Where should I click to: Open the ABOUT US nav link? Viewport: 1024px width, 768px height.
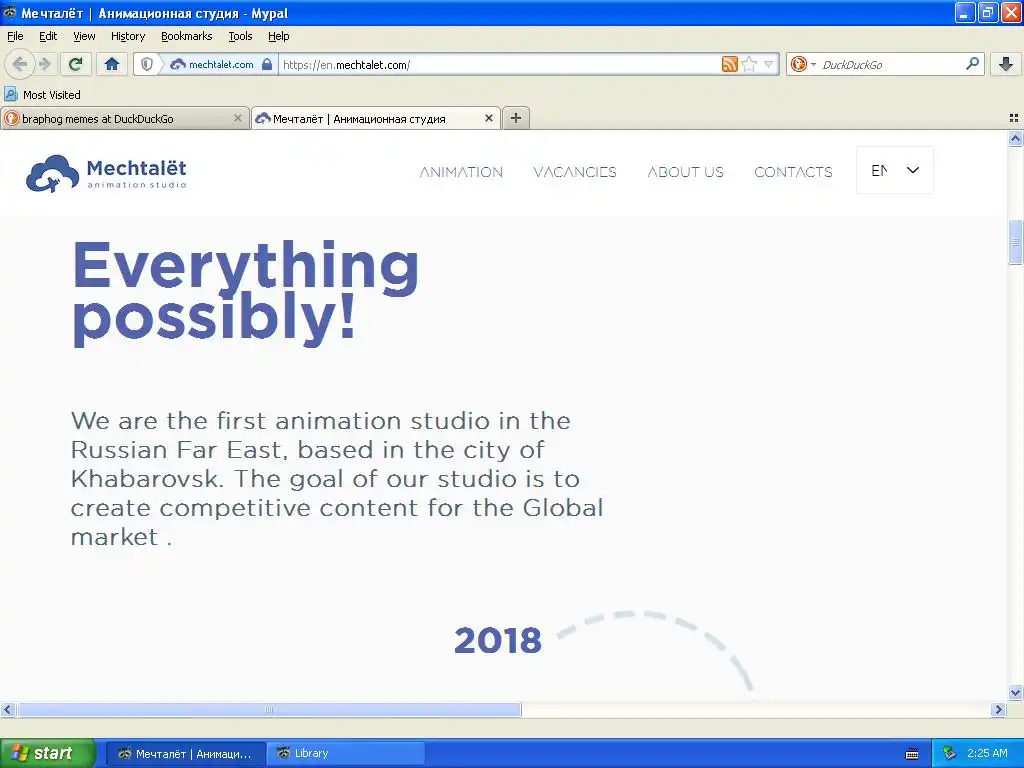686,172
